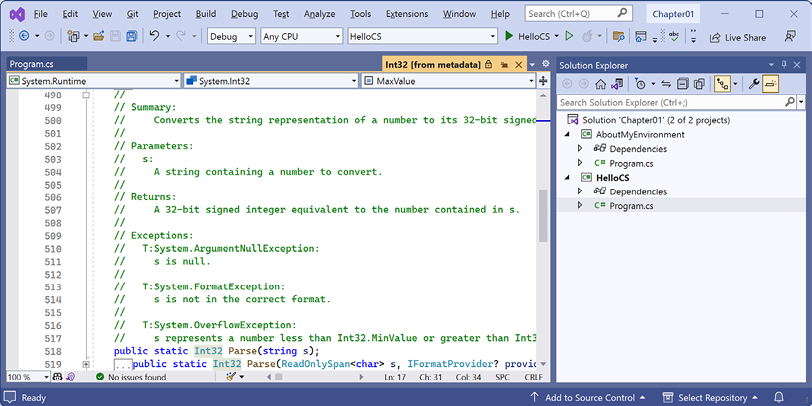Open the Extensions menu
Screen dimensions: 812x406
tap(407, 14)
